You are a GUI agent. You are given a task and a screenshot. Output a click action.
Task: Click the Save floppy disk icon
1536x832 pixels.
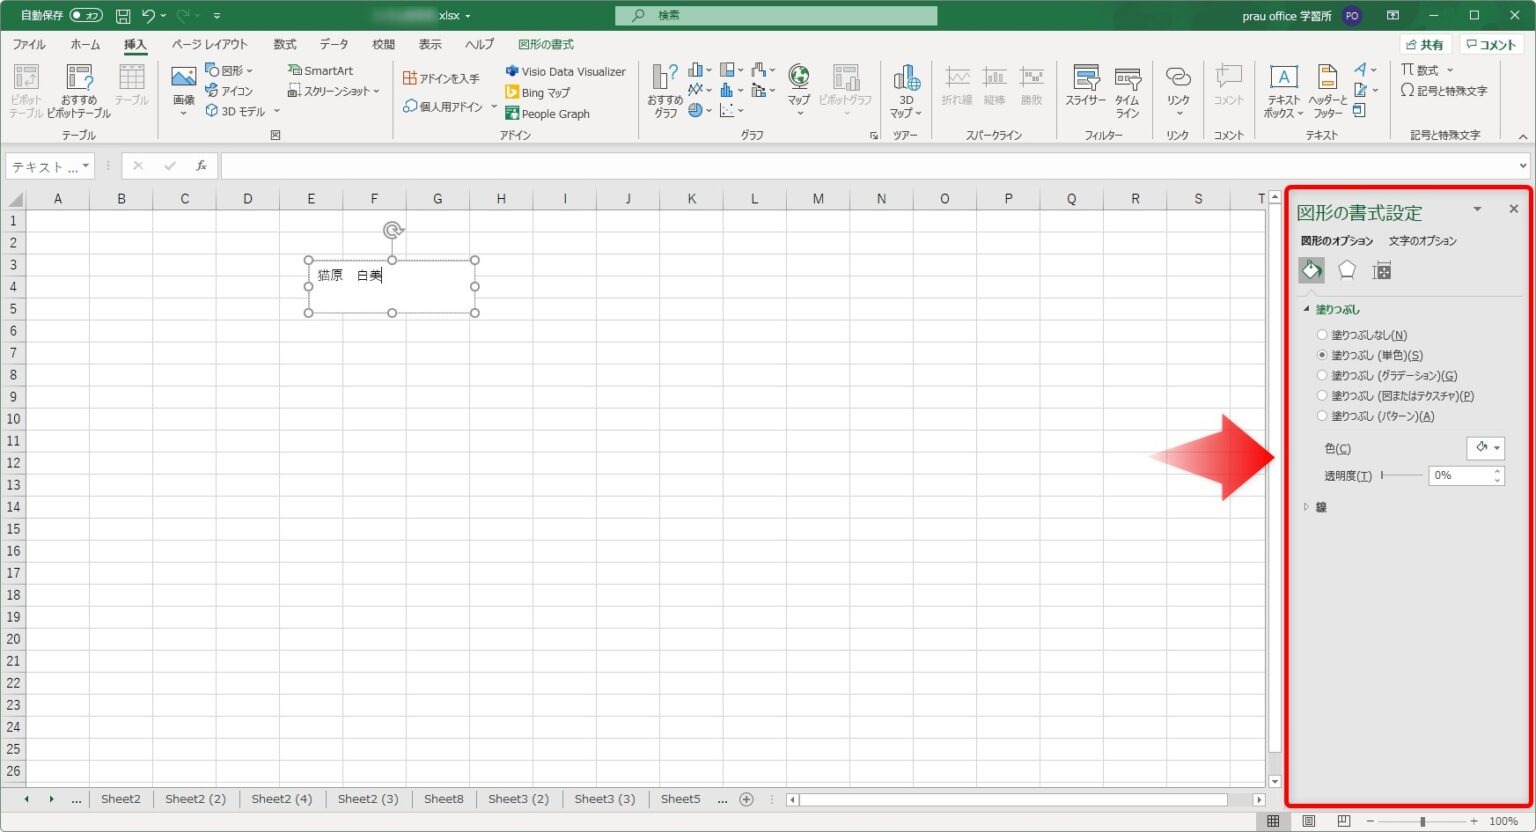click(123, 16)
